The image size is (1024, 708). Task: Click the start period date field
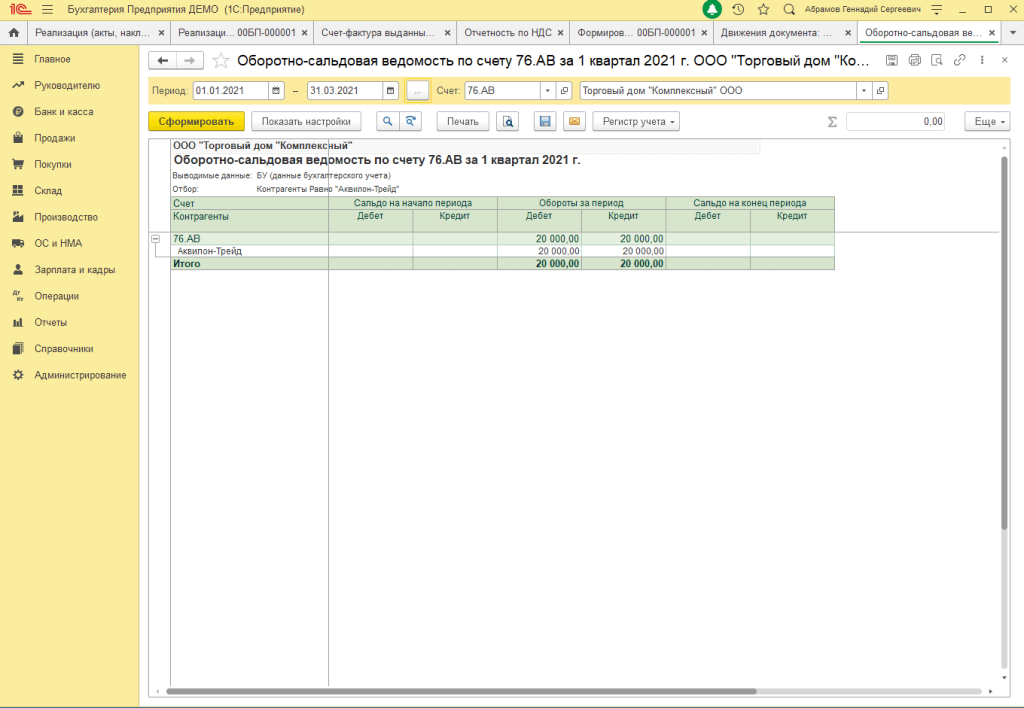[x=231, y=91]
